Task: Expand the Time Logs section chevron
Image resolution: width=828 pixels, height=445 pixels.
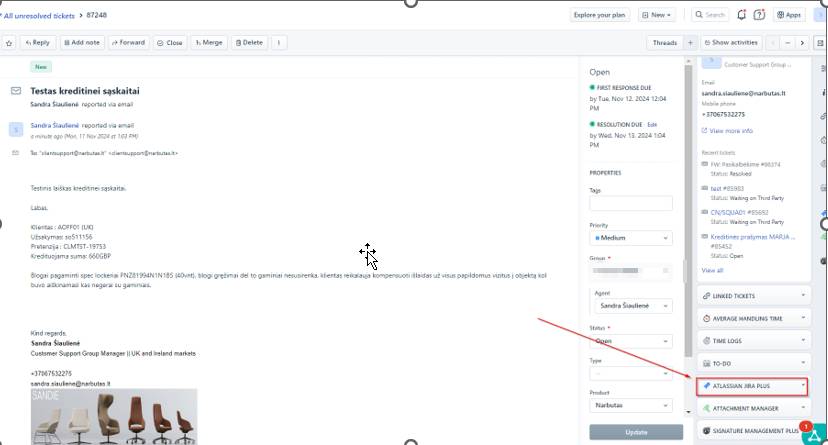Action: (x=803, y=340)
